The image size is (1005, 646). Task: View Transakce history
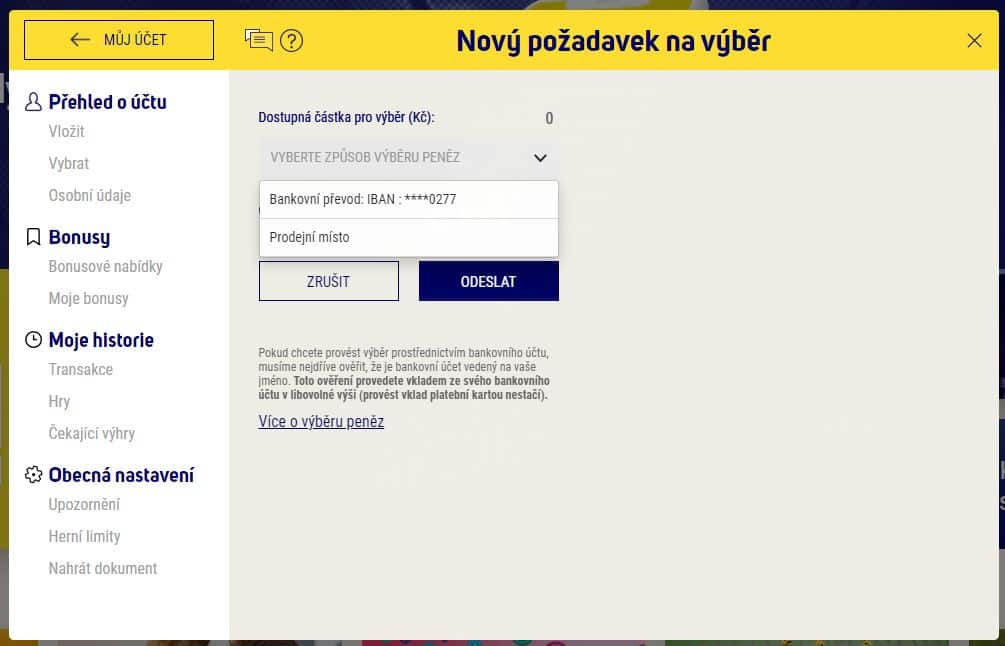tap(81, 370)
